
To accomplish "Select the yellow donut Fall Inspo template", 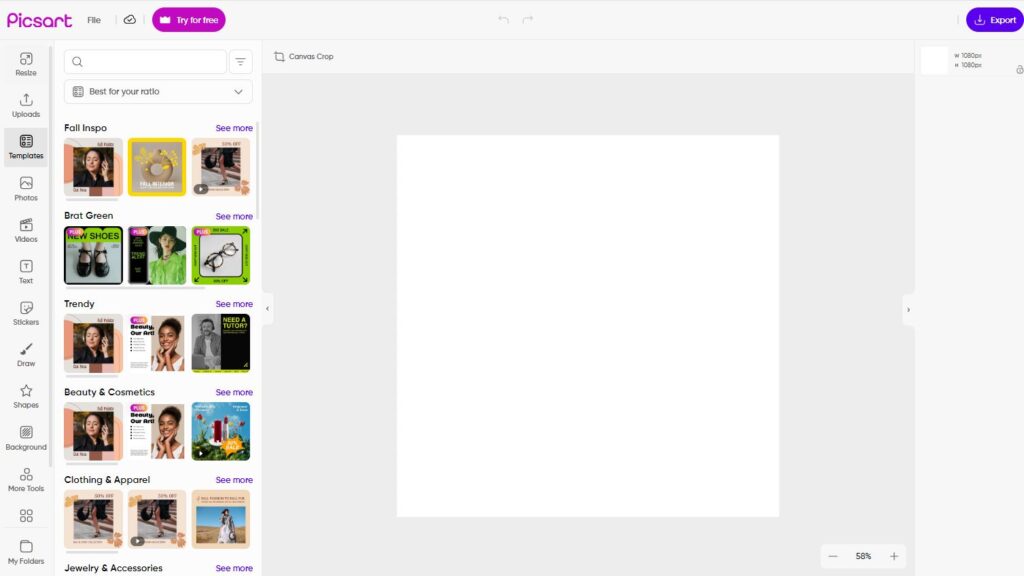I will (x=157, y=167).
